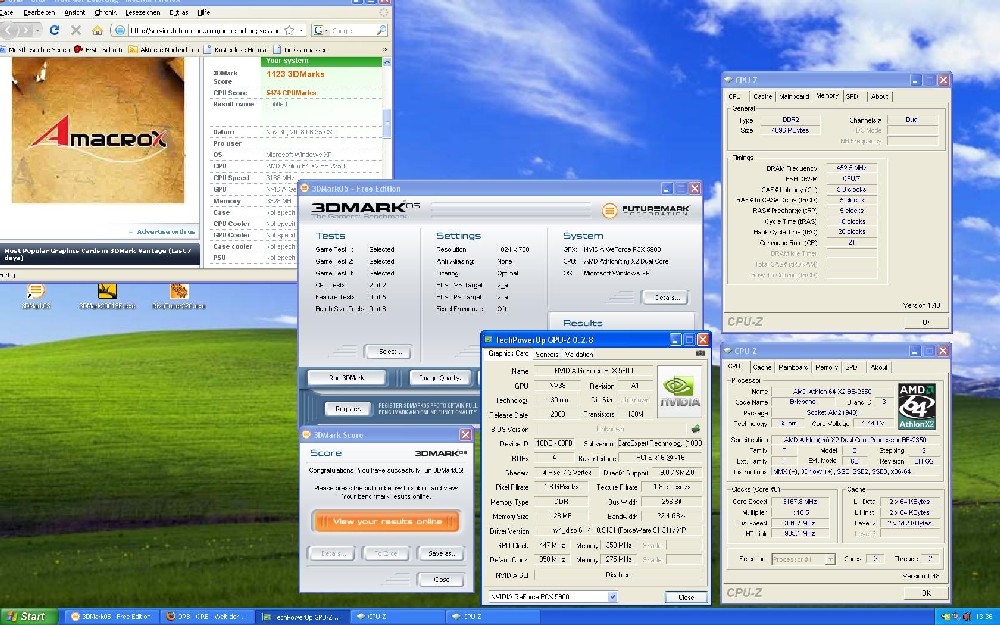Click the site identity icon in address bar
The width and height of the screenshot is (1000, 625).
[120, 29]
